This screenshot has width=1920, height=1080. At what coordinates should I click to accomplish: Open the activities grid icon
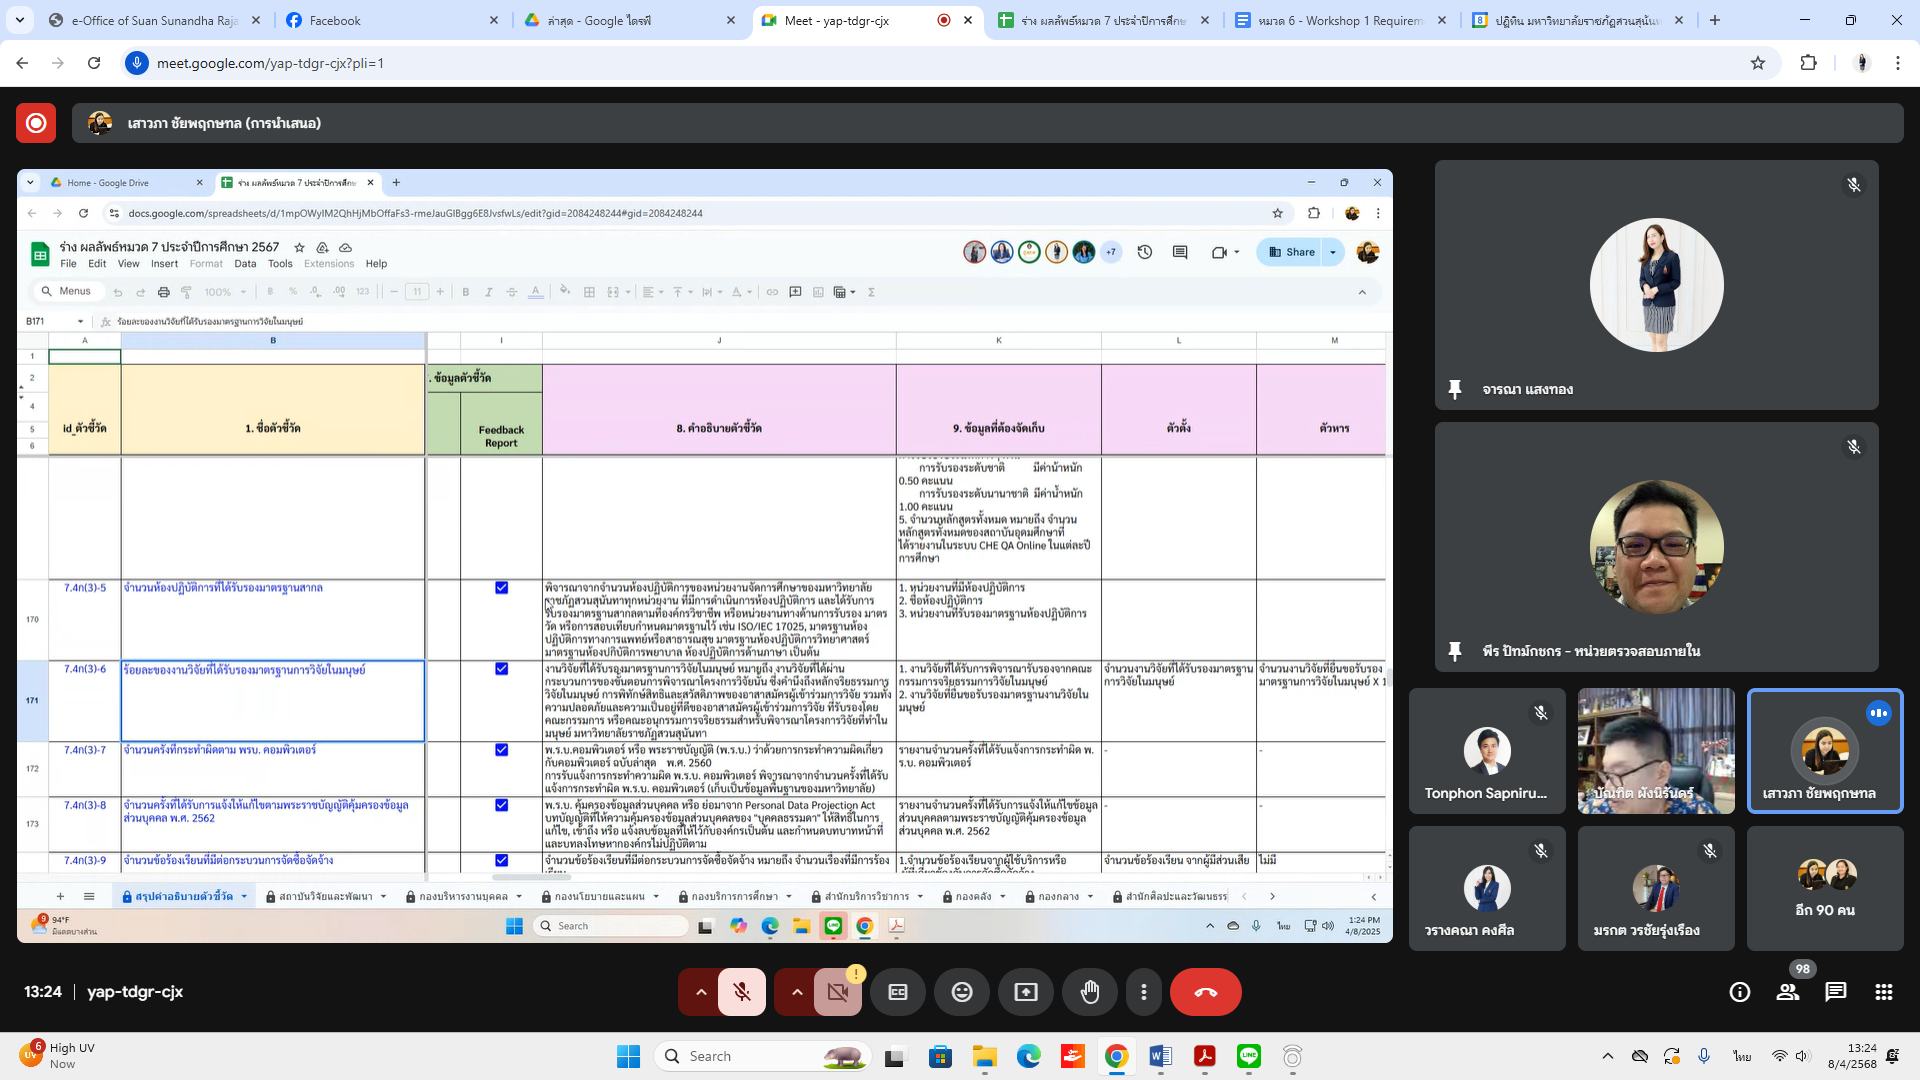pyautogui.click(x=1884, y=992)
